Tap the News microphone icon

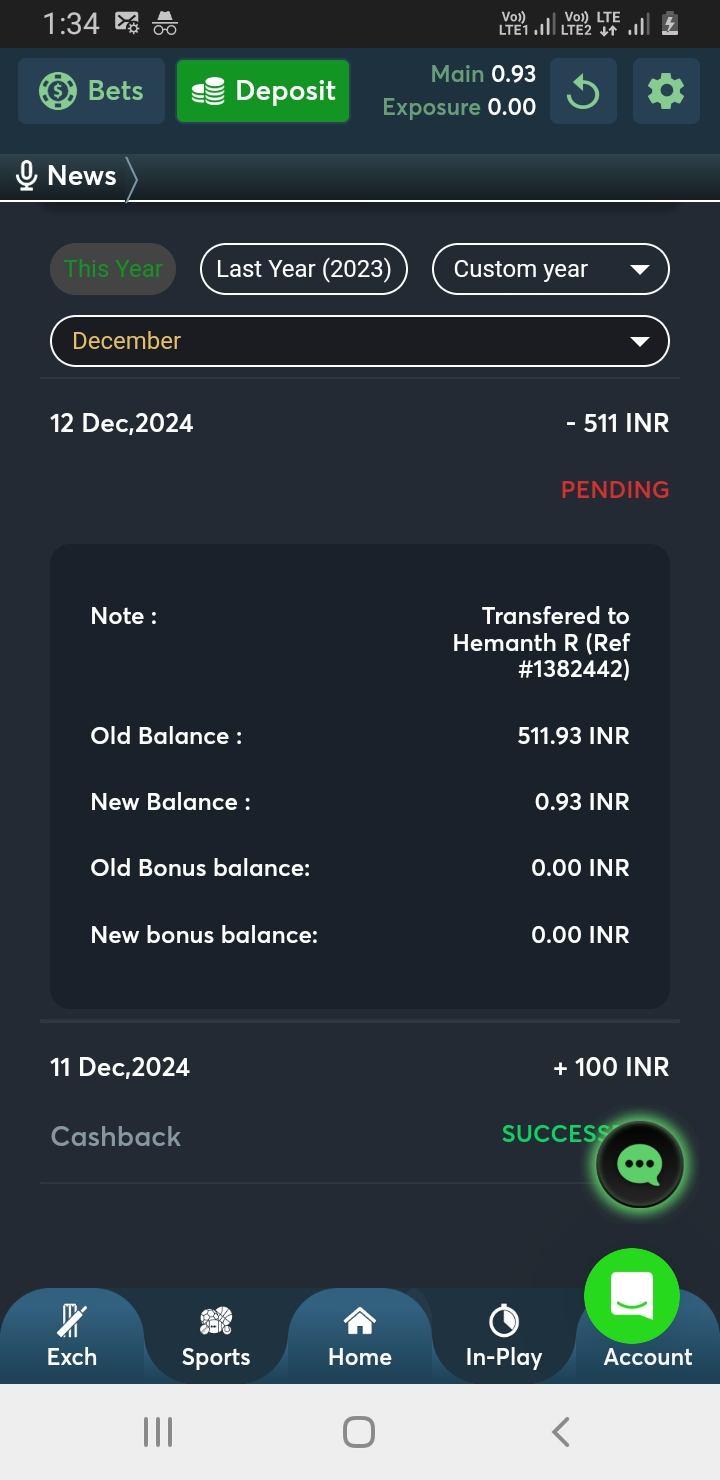(27, 177)
